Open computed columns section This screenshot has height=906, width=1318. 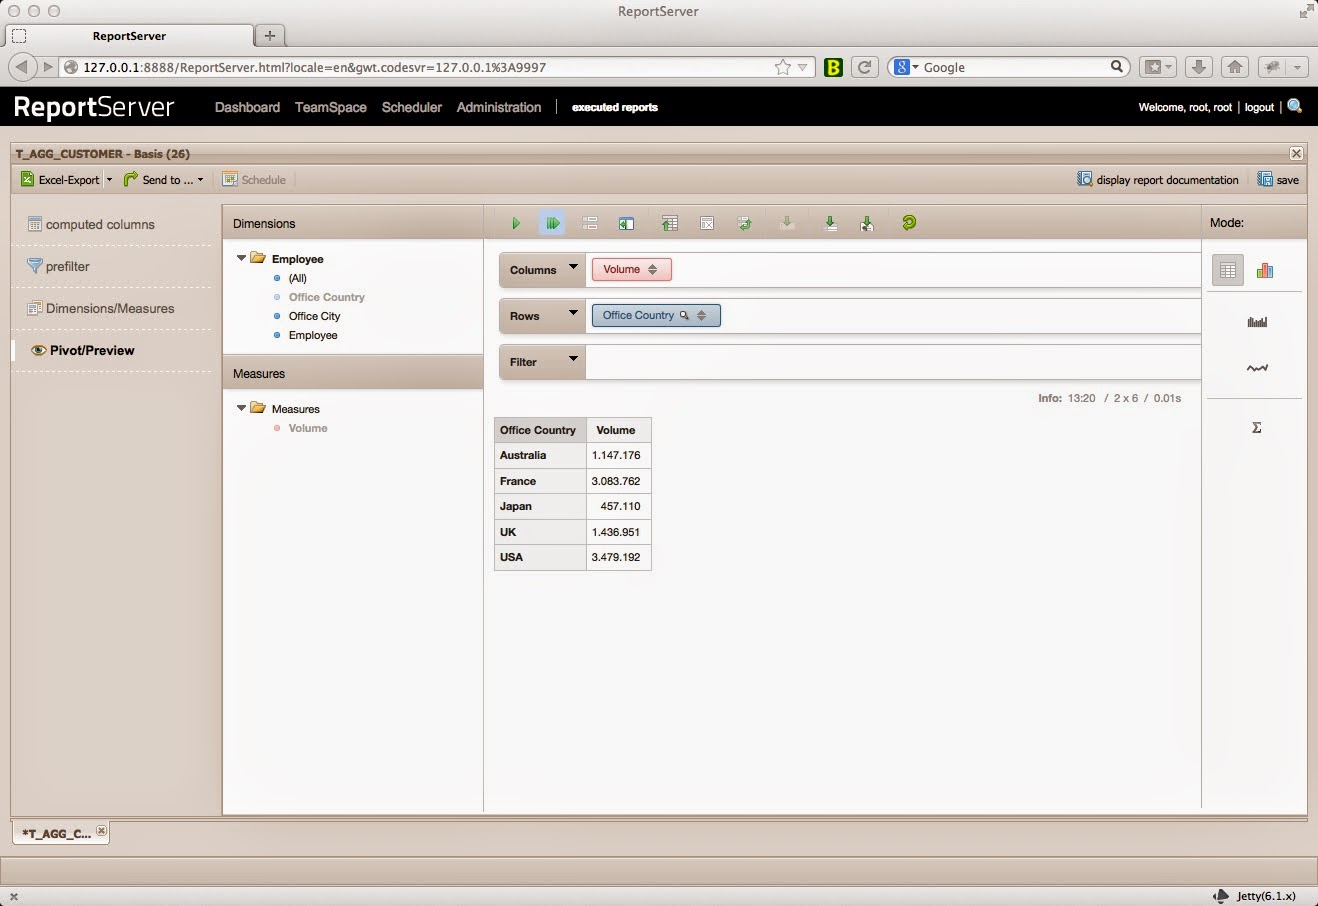(91, 225)
